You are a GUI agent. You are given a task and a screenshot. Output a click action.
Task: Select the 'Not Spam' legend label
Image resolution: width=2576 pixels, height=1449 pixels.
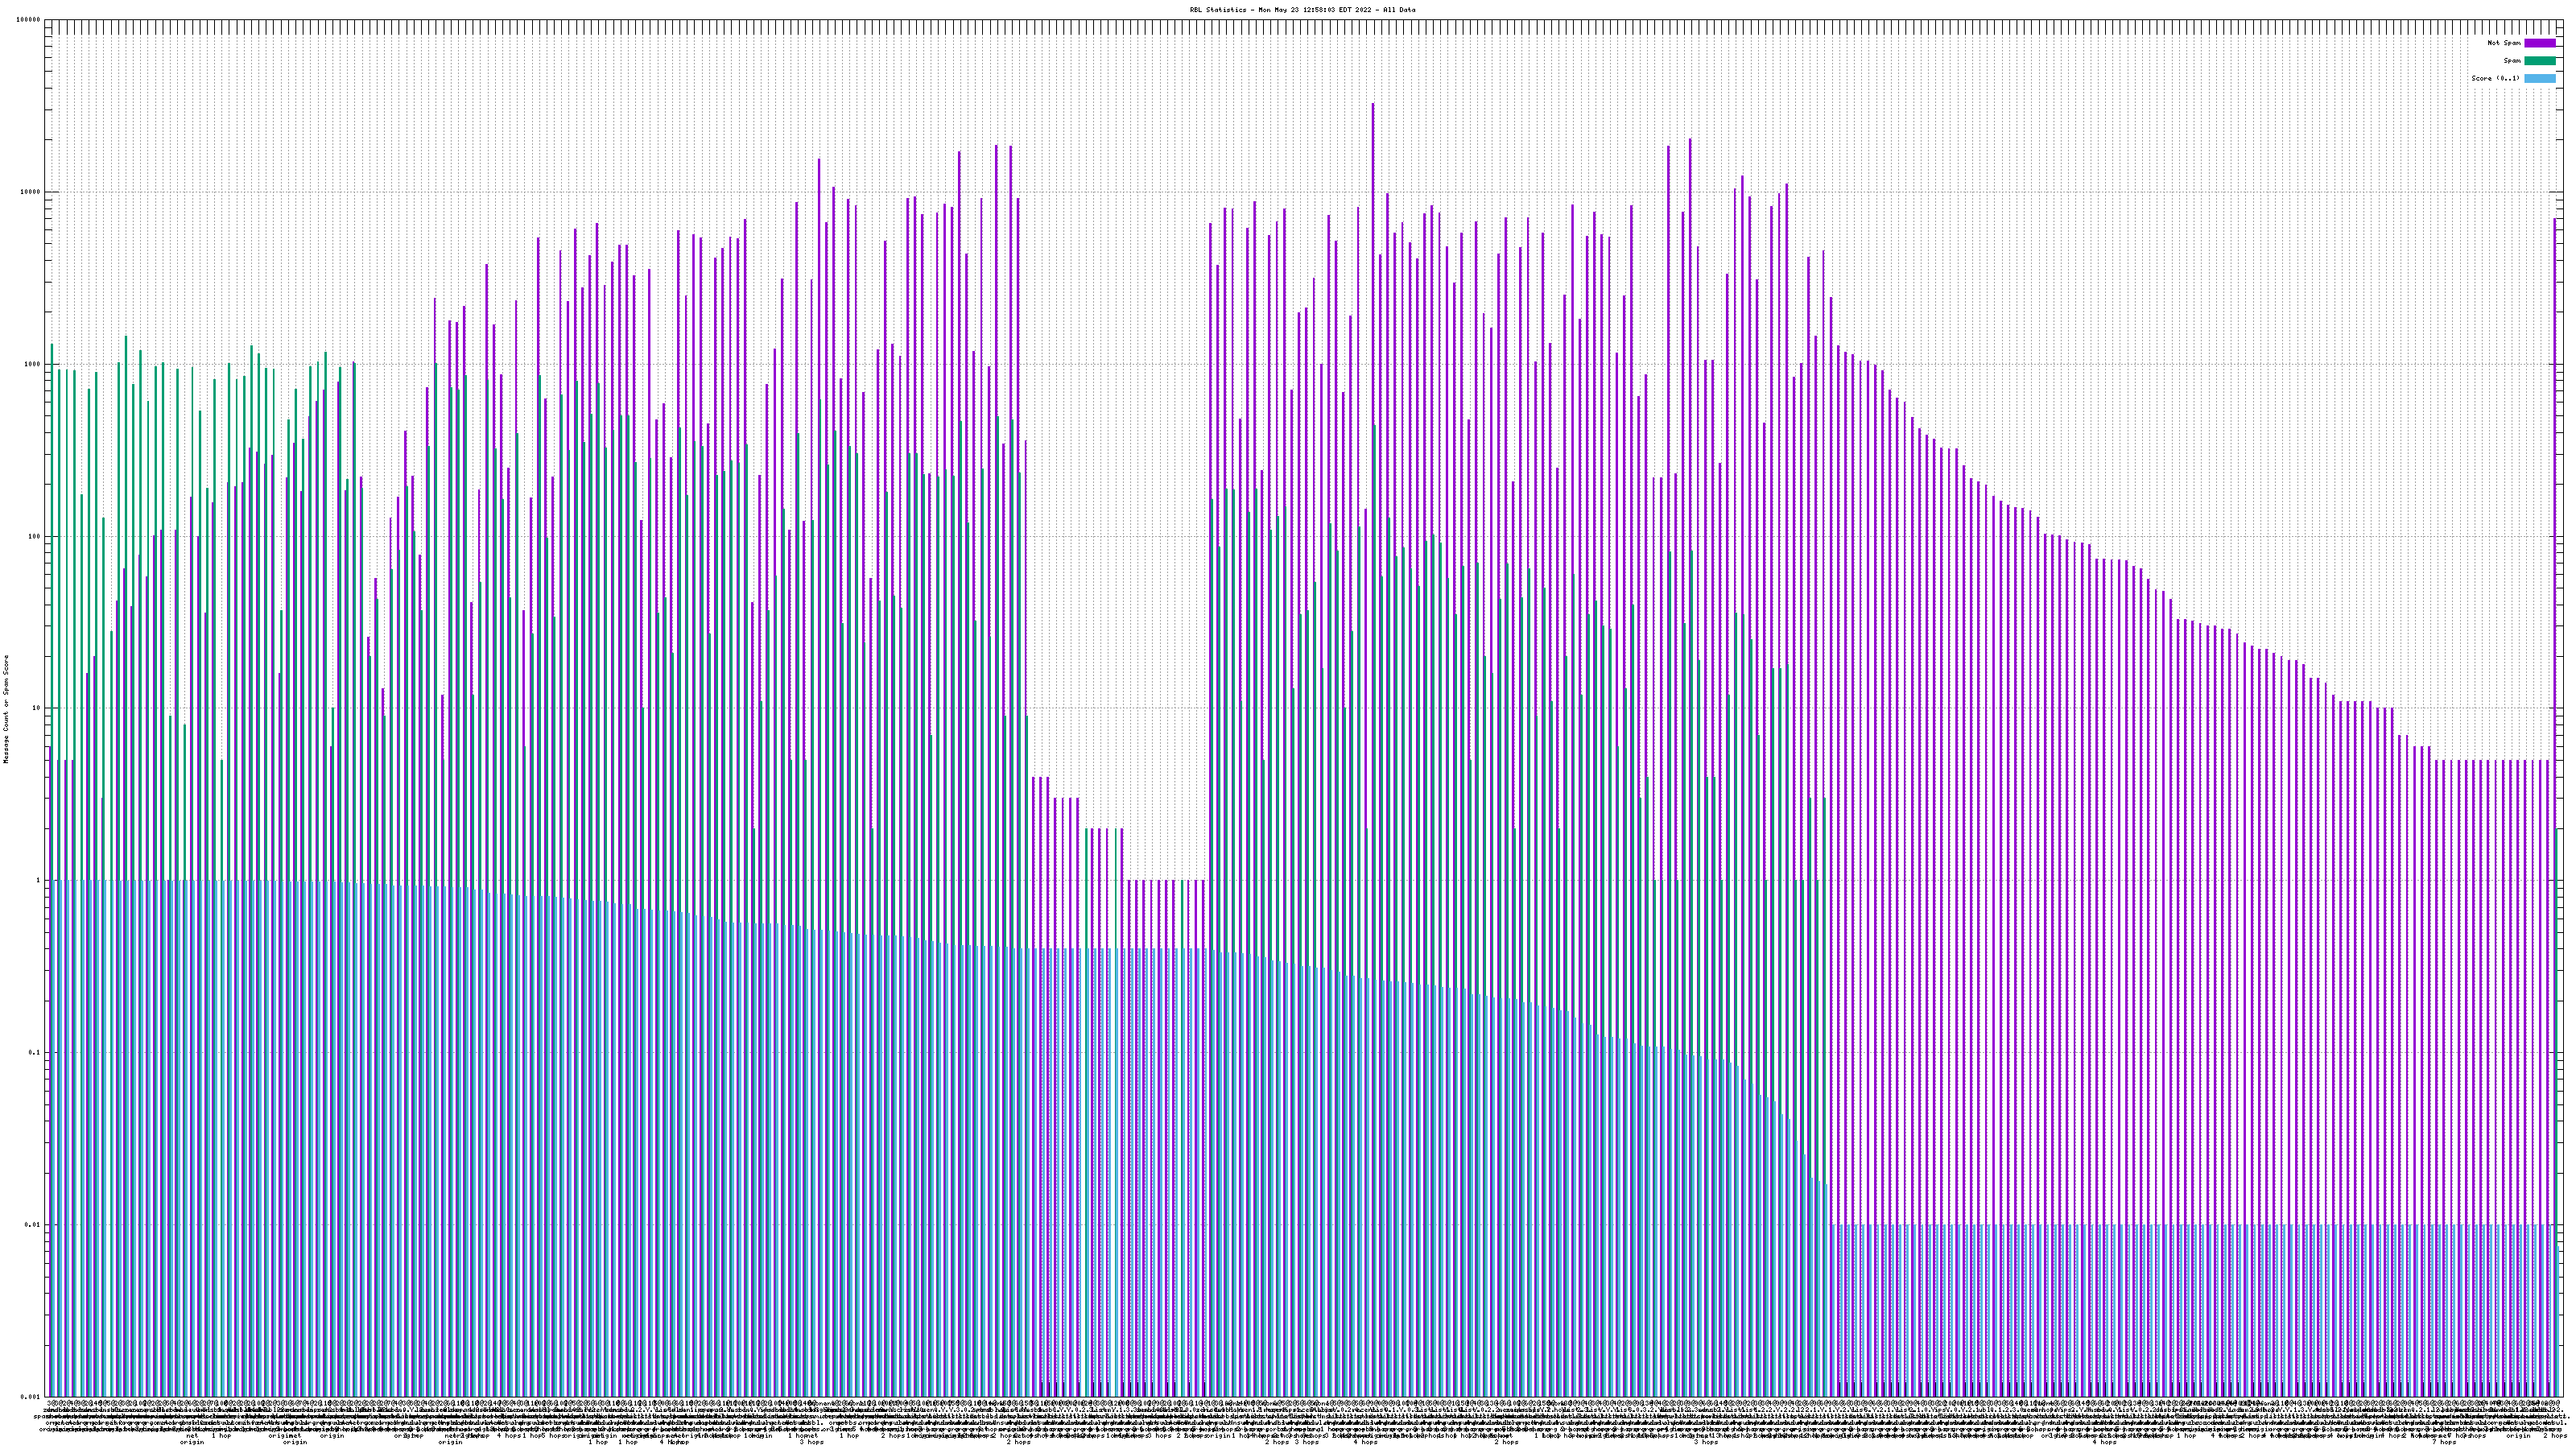click(2504, 43)
